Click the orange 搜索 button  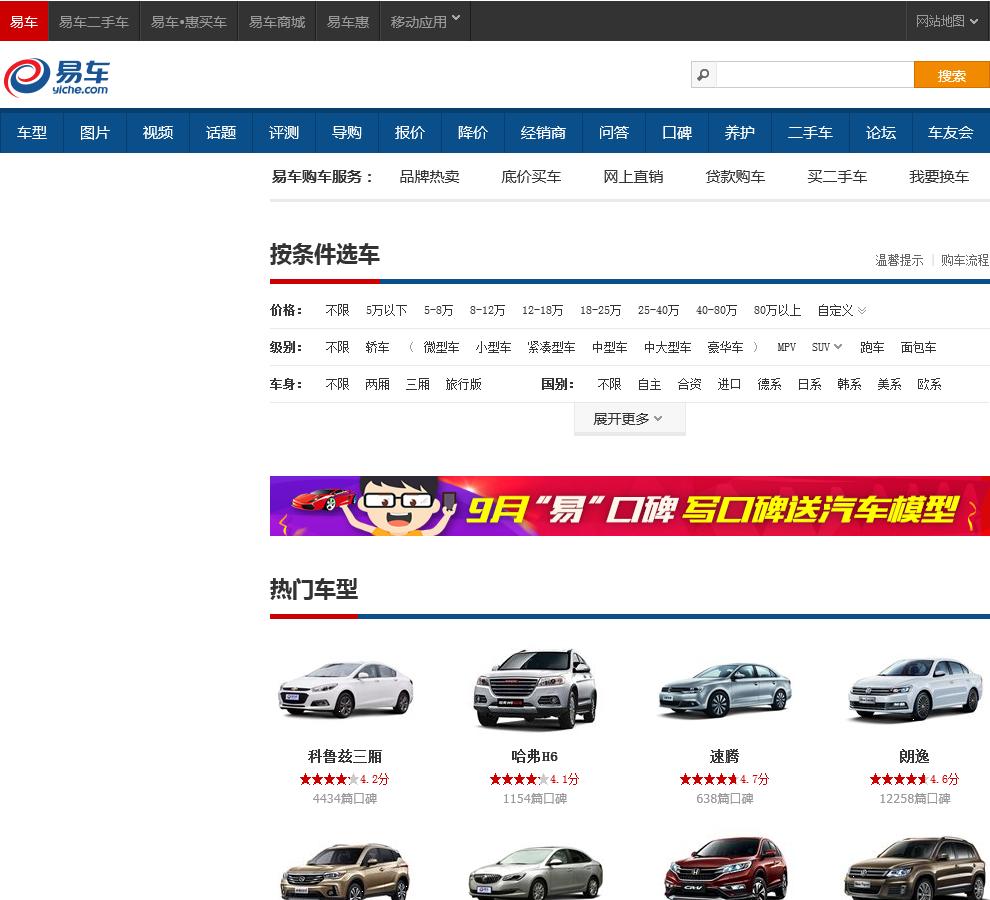pyautogui.click(x=951, y=75)
